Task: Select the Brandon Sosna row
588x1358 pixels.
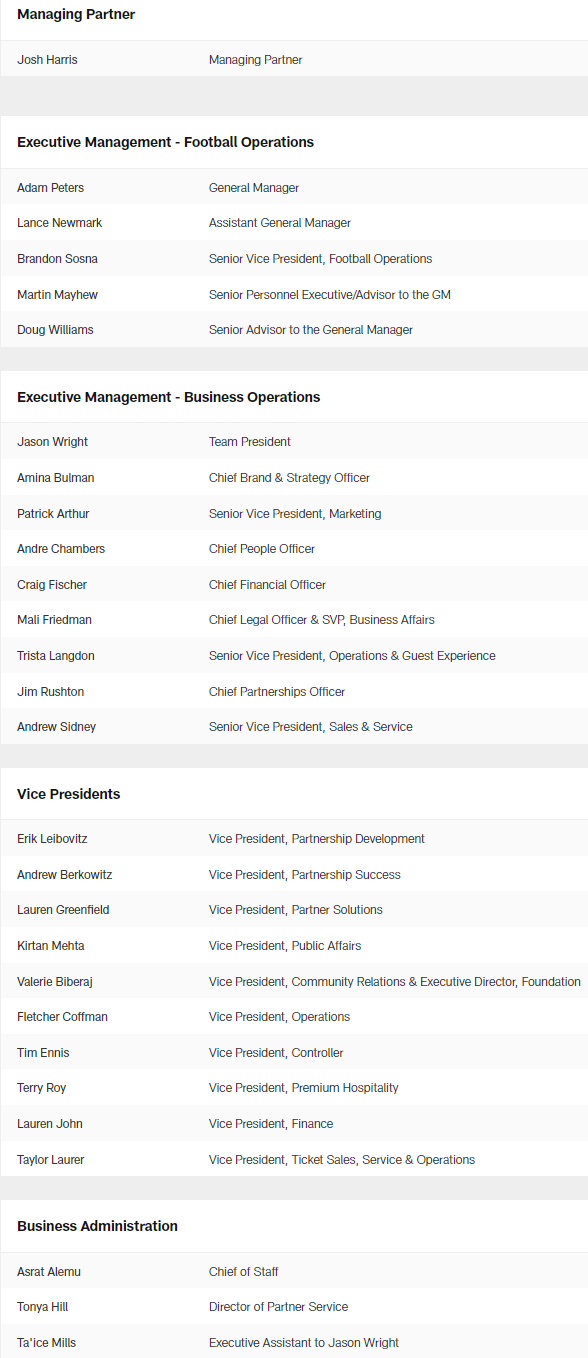Action: 294,259
